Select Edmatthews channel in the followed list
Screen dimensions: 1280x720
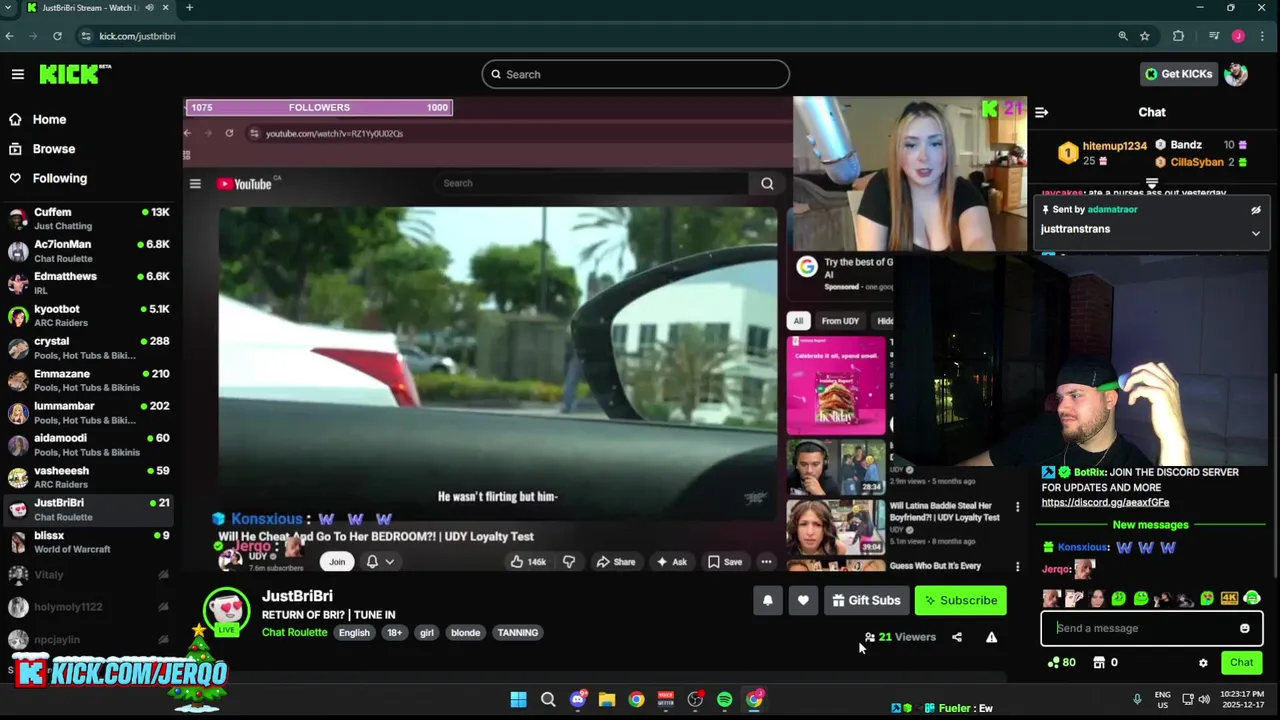(x=88, y=283)
